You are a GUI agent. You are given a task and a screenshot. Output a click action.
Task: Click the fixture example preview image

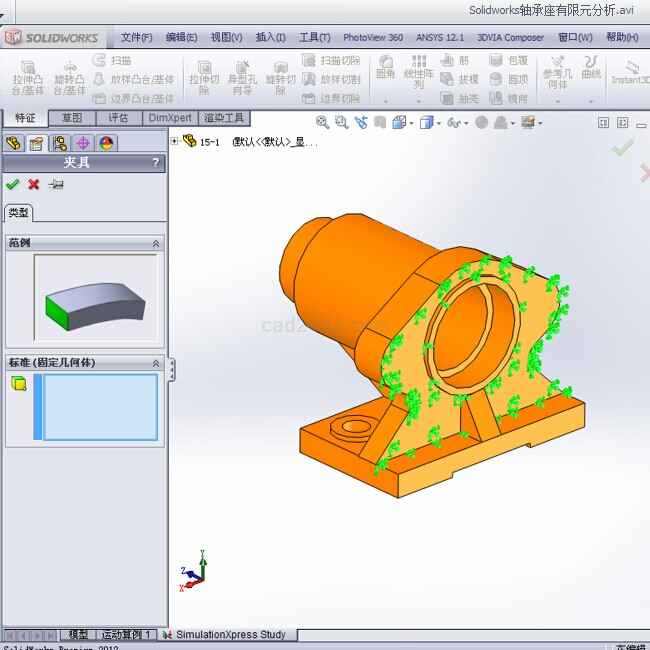coord(95,298)
